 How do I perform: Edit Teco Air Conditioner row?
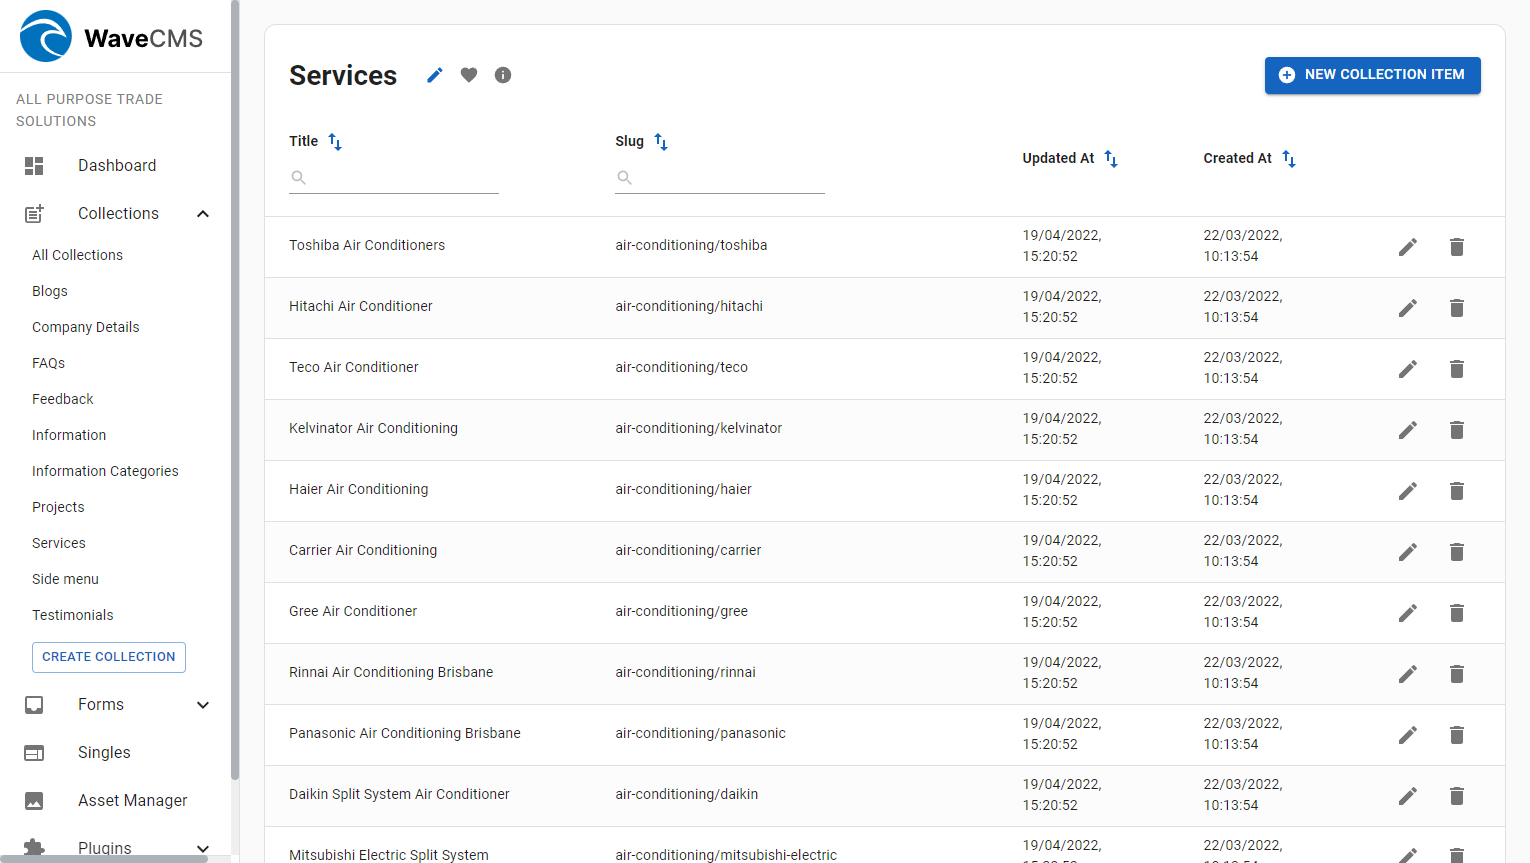tap(1408, 369)
